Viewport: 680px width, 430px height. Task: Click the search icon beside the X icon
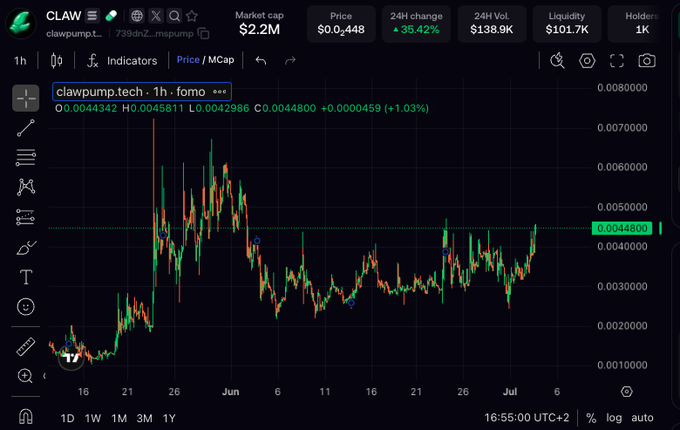coord(174,16)
